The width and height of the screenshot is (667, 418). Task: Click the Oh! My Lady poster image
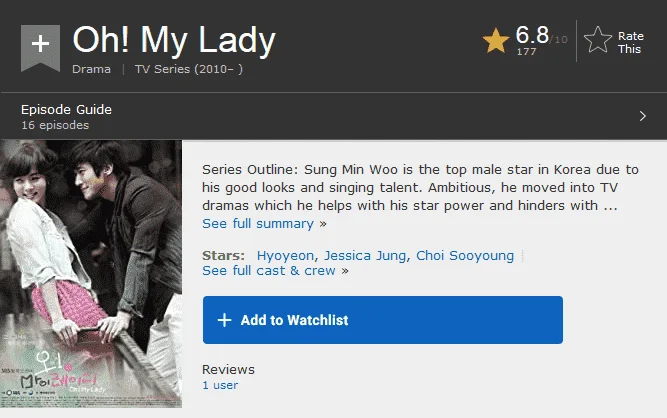tap(91, 274)
